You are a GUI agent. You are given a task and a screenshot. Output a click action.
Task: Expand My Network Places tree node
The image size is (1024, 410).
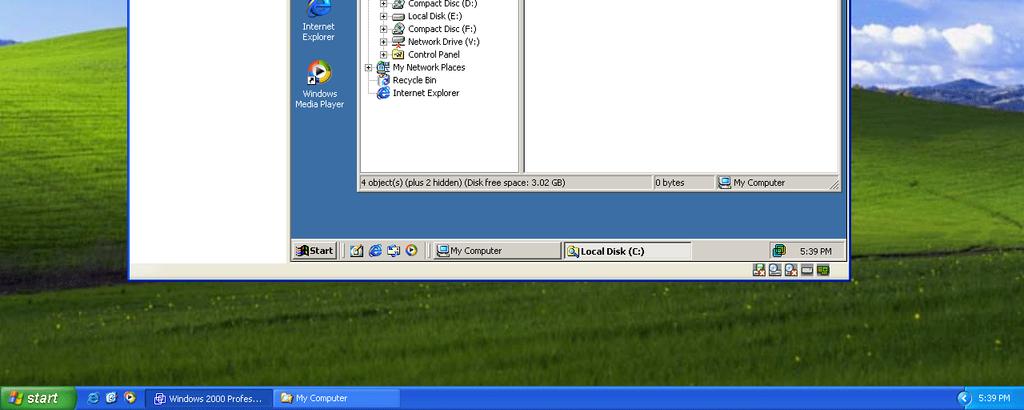(x=368, y=67)
